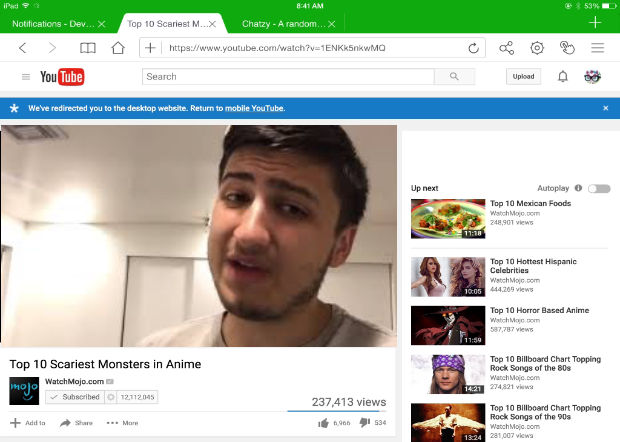Open WatchMojo.com channel name link
The image size is (620, 442).
pos(75,382)
